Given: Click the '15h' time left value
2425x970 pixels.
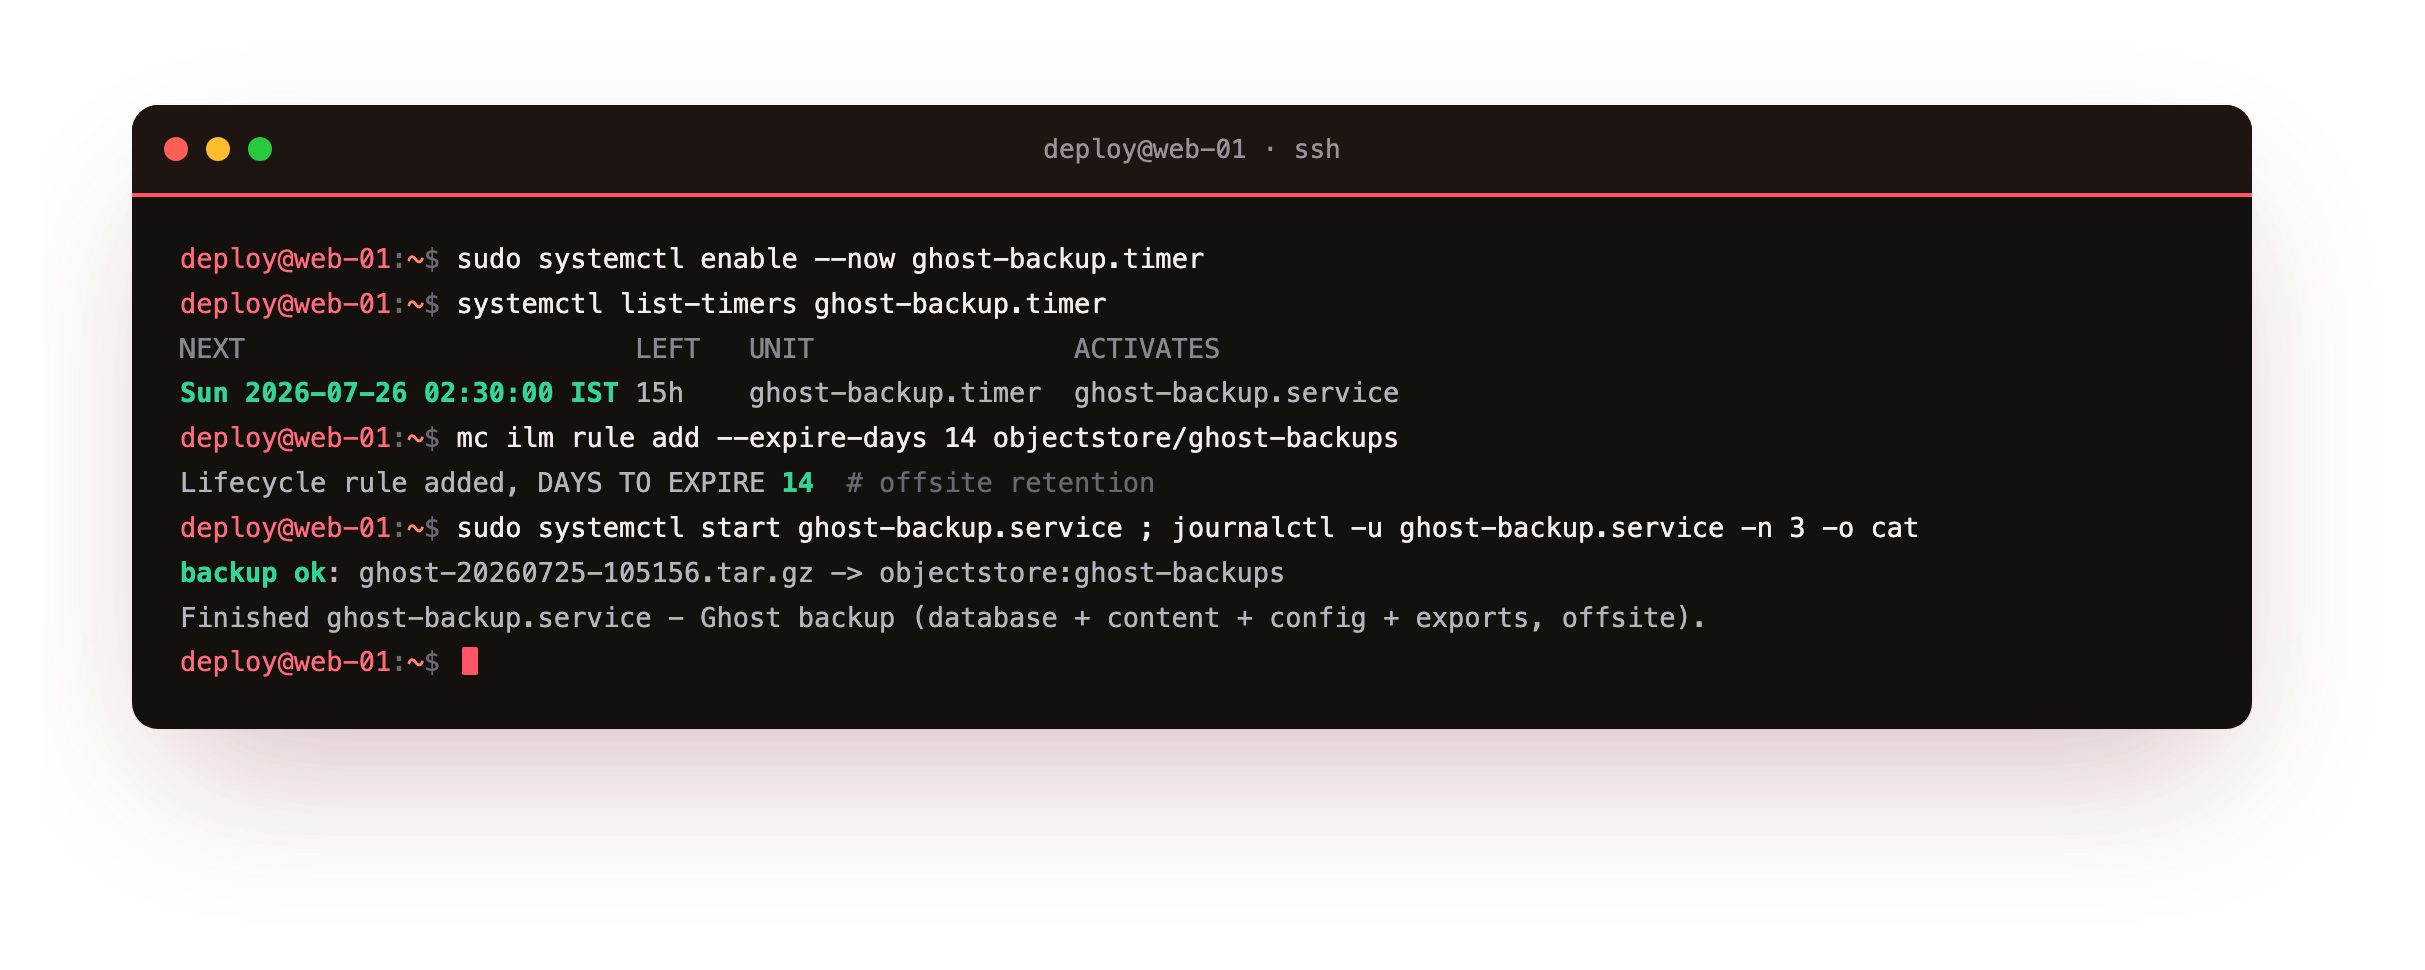Looking at the screenshot, I should [660, 393].
